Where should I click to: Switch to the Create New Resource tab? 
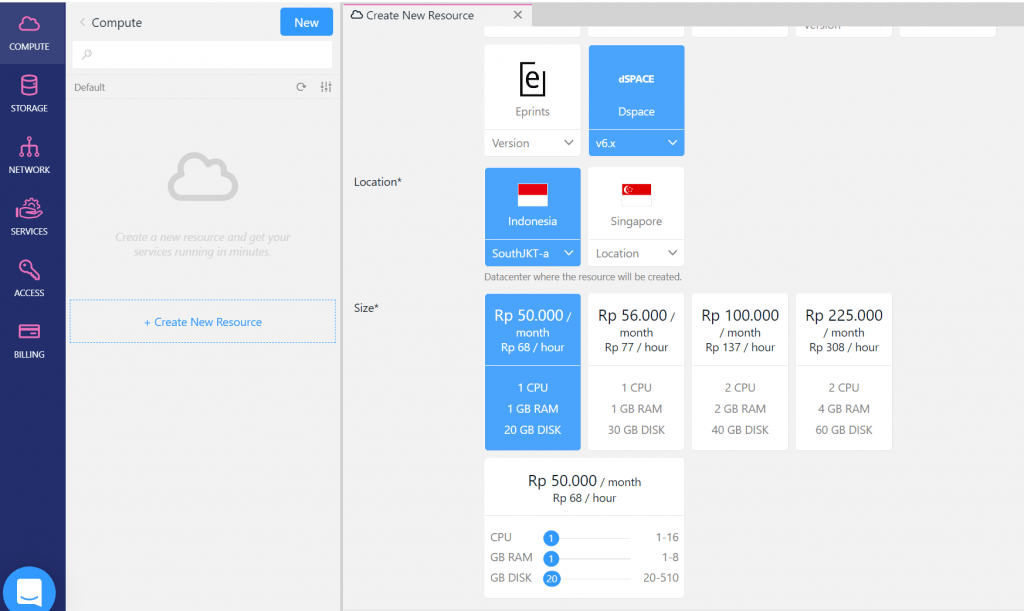tap(421, 15)
